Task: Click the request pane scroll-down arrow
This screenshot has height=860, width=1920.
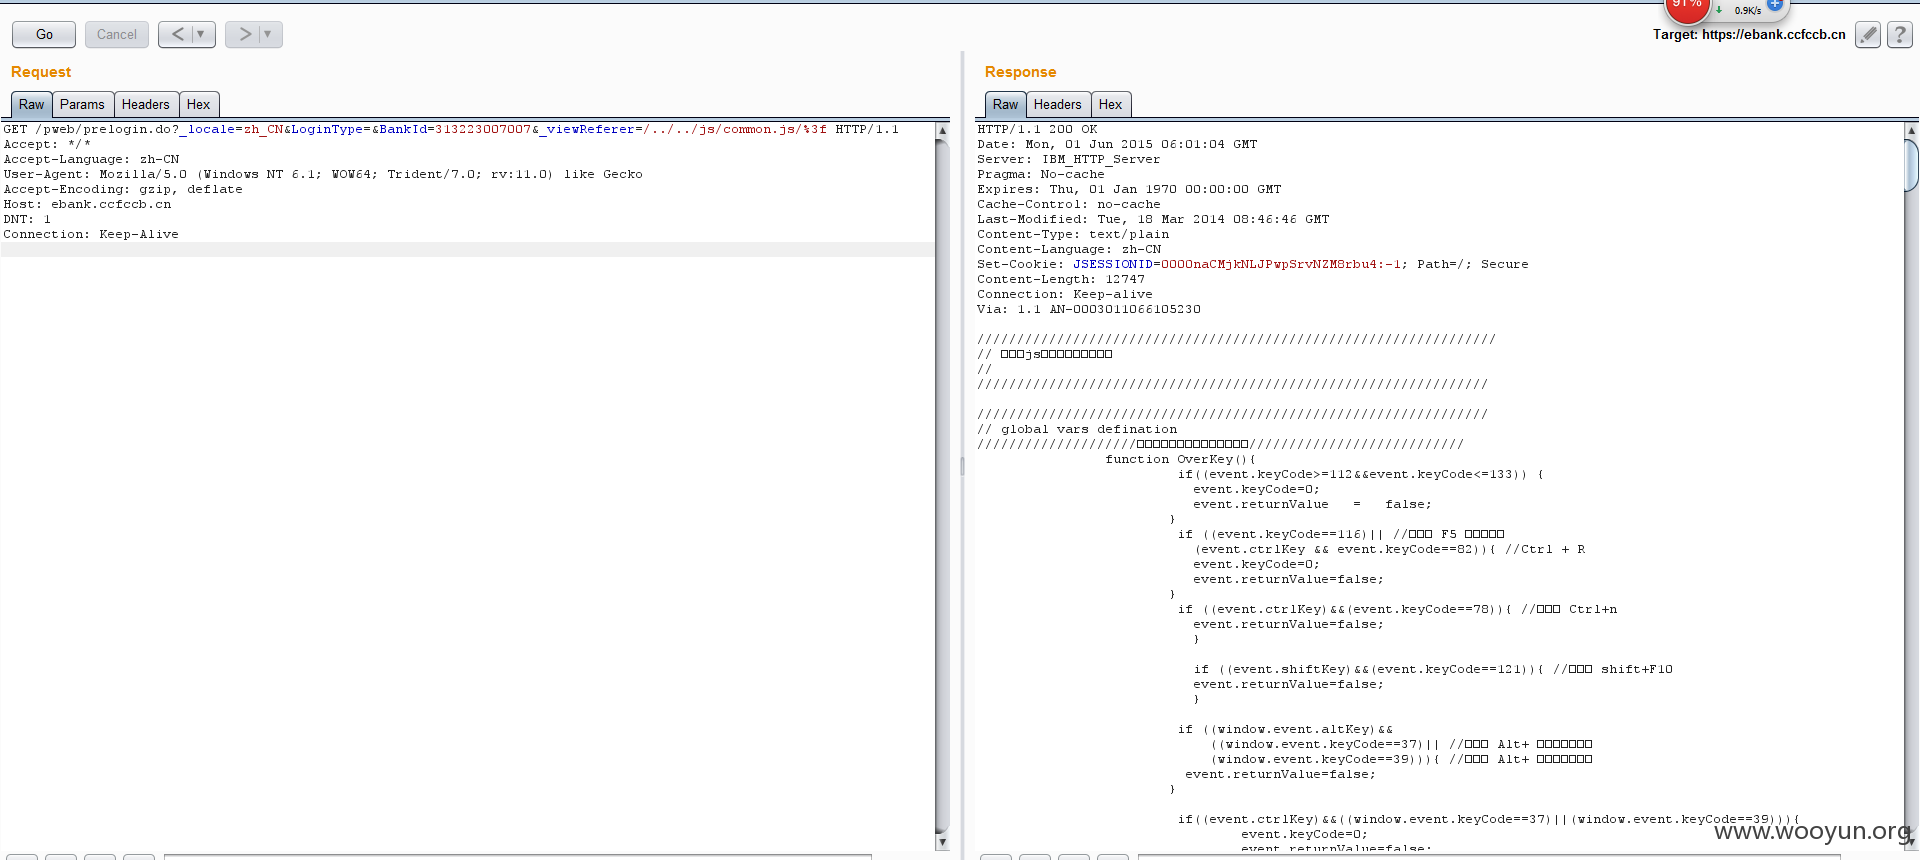Action: click(942, 842)
